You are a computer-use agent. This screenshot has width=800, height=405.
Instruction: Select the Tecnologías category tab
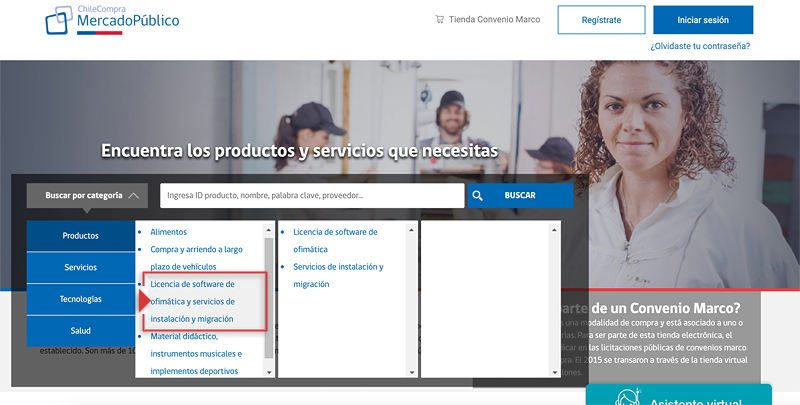click(x=81, y=299)
